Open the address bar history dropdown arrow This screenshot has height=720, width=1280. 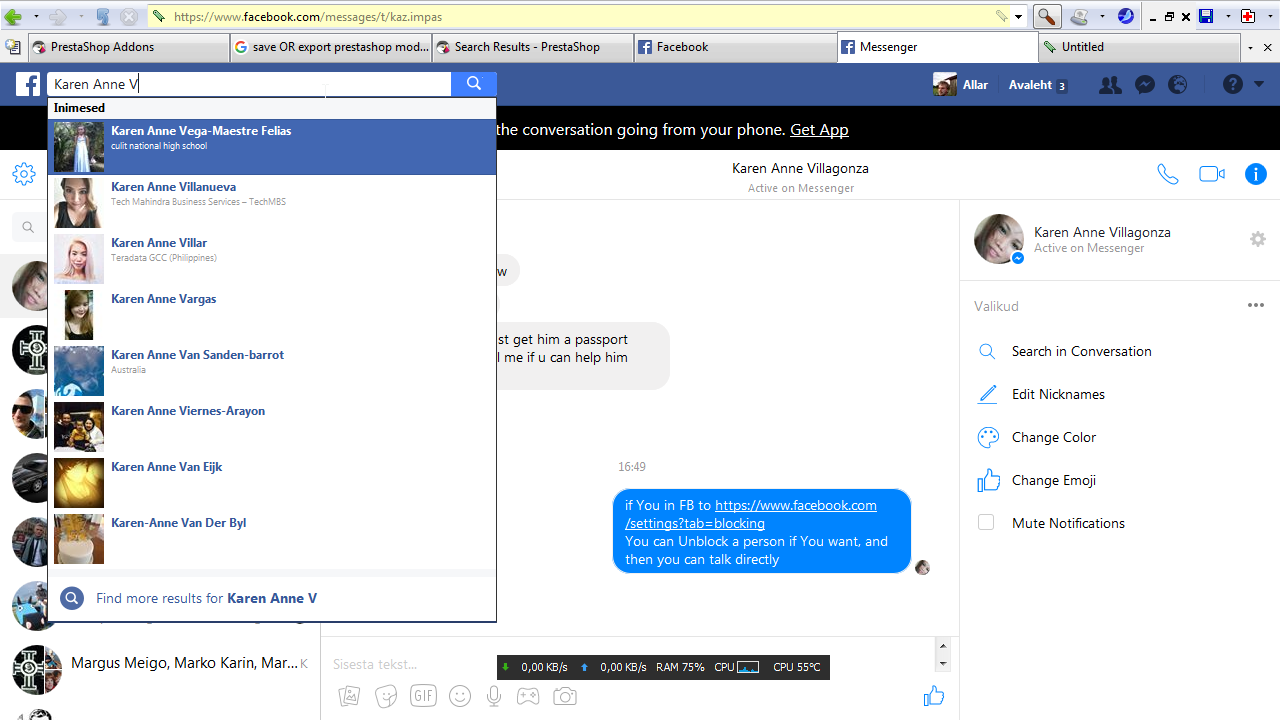point(1019,17)
